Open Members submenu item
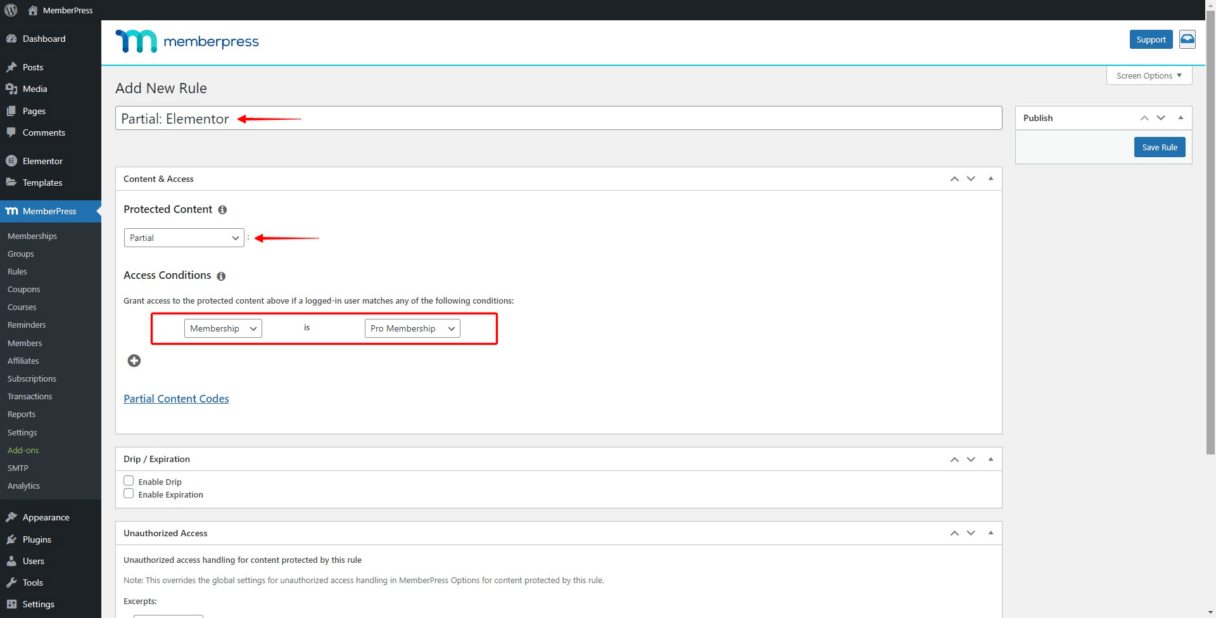Viewport: 1216px width, 618px height. coord(25,343)
